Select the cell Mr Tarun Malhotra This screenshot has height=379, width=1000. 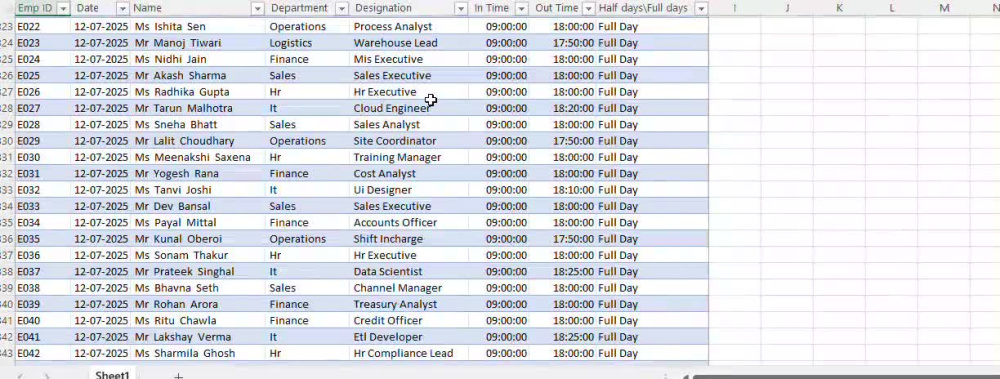point(198,108)
